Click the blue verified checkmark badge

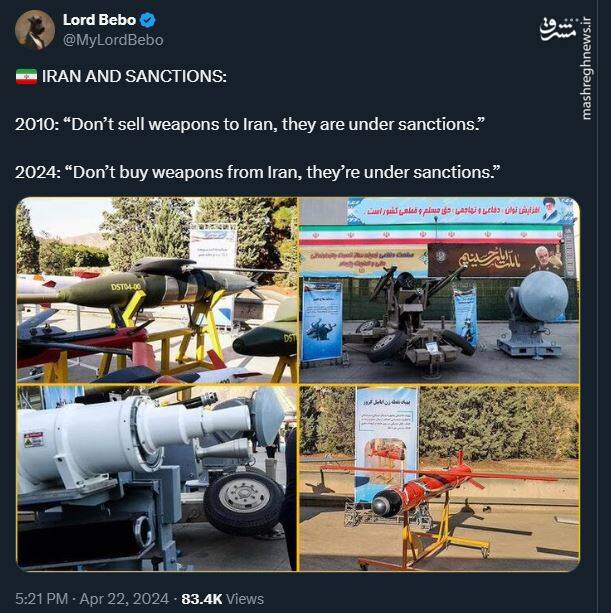click(148, 20)
